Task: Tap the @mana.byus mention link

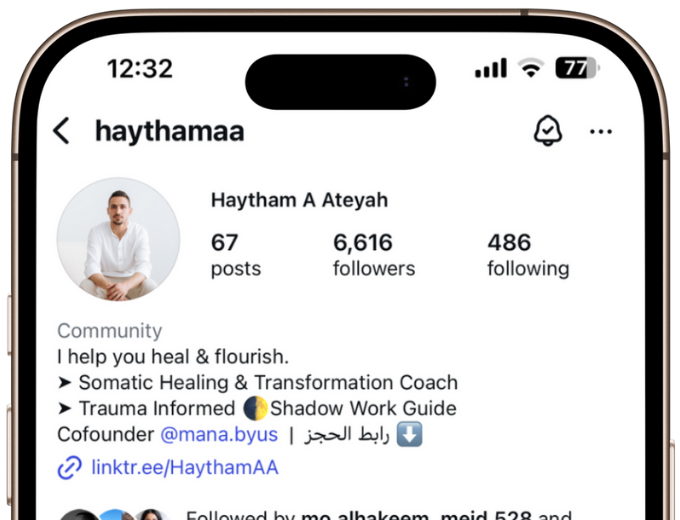Action: tap(219, 434)
